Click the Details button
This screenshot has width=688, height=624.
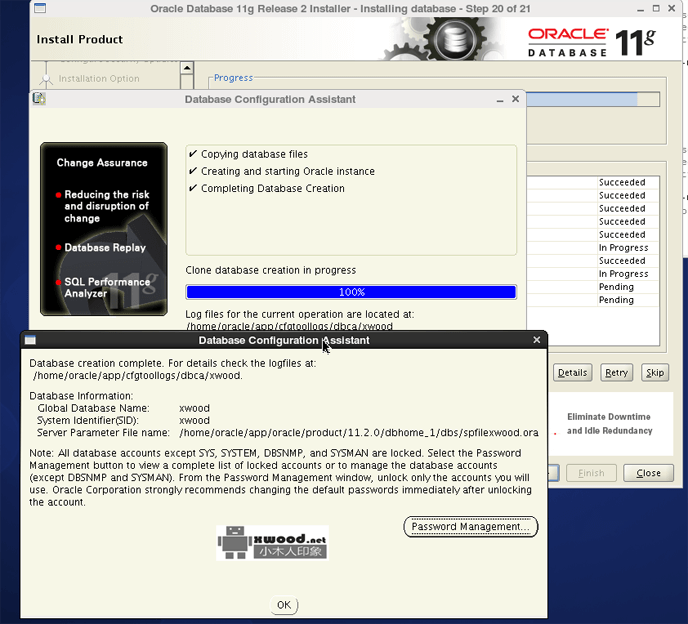tap(572, 373)
